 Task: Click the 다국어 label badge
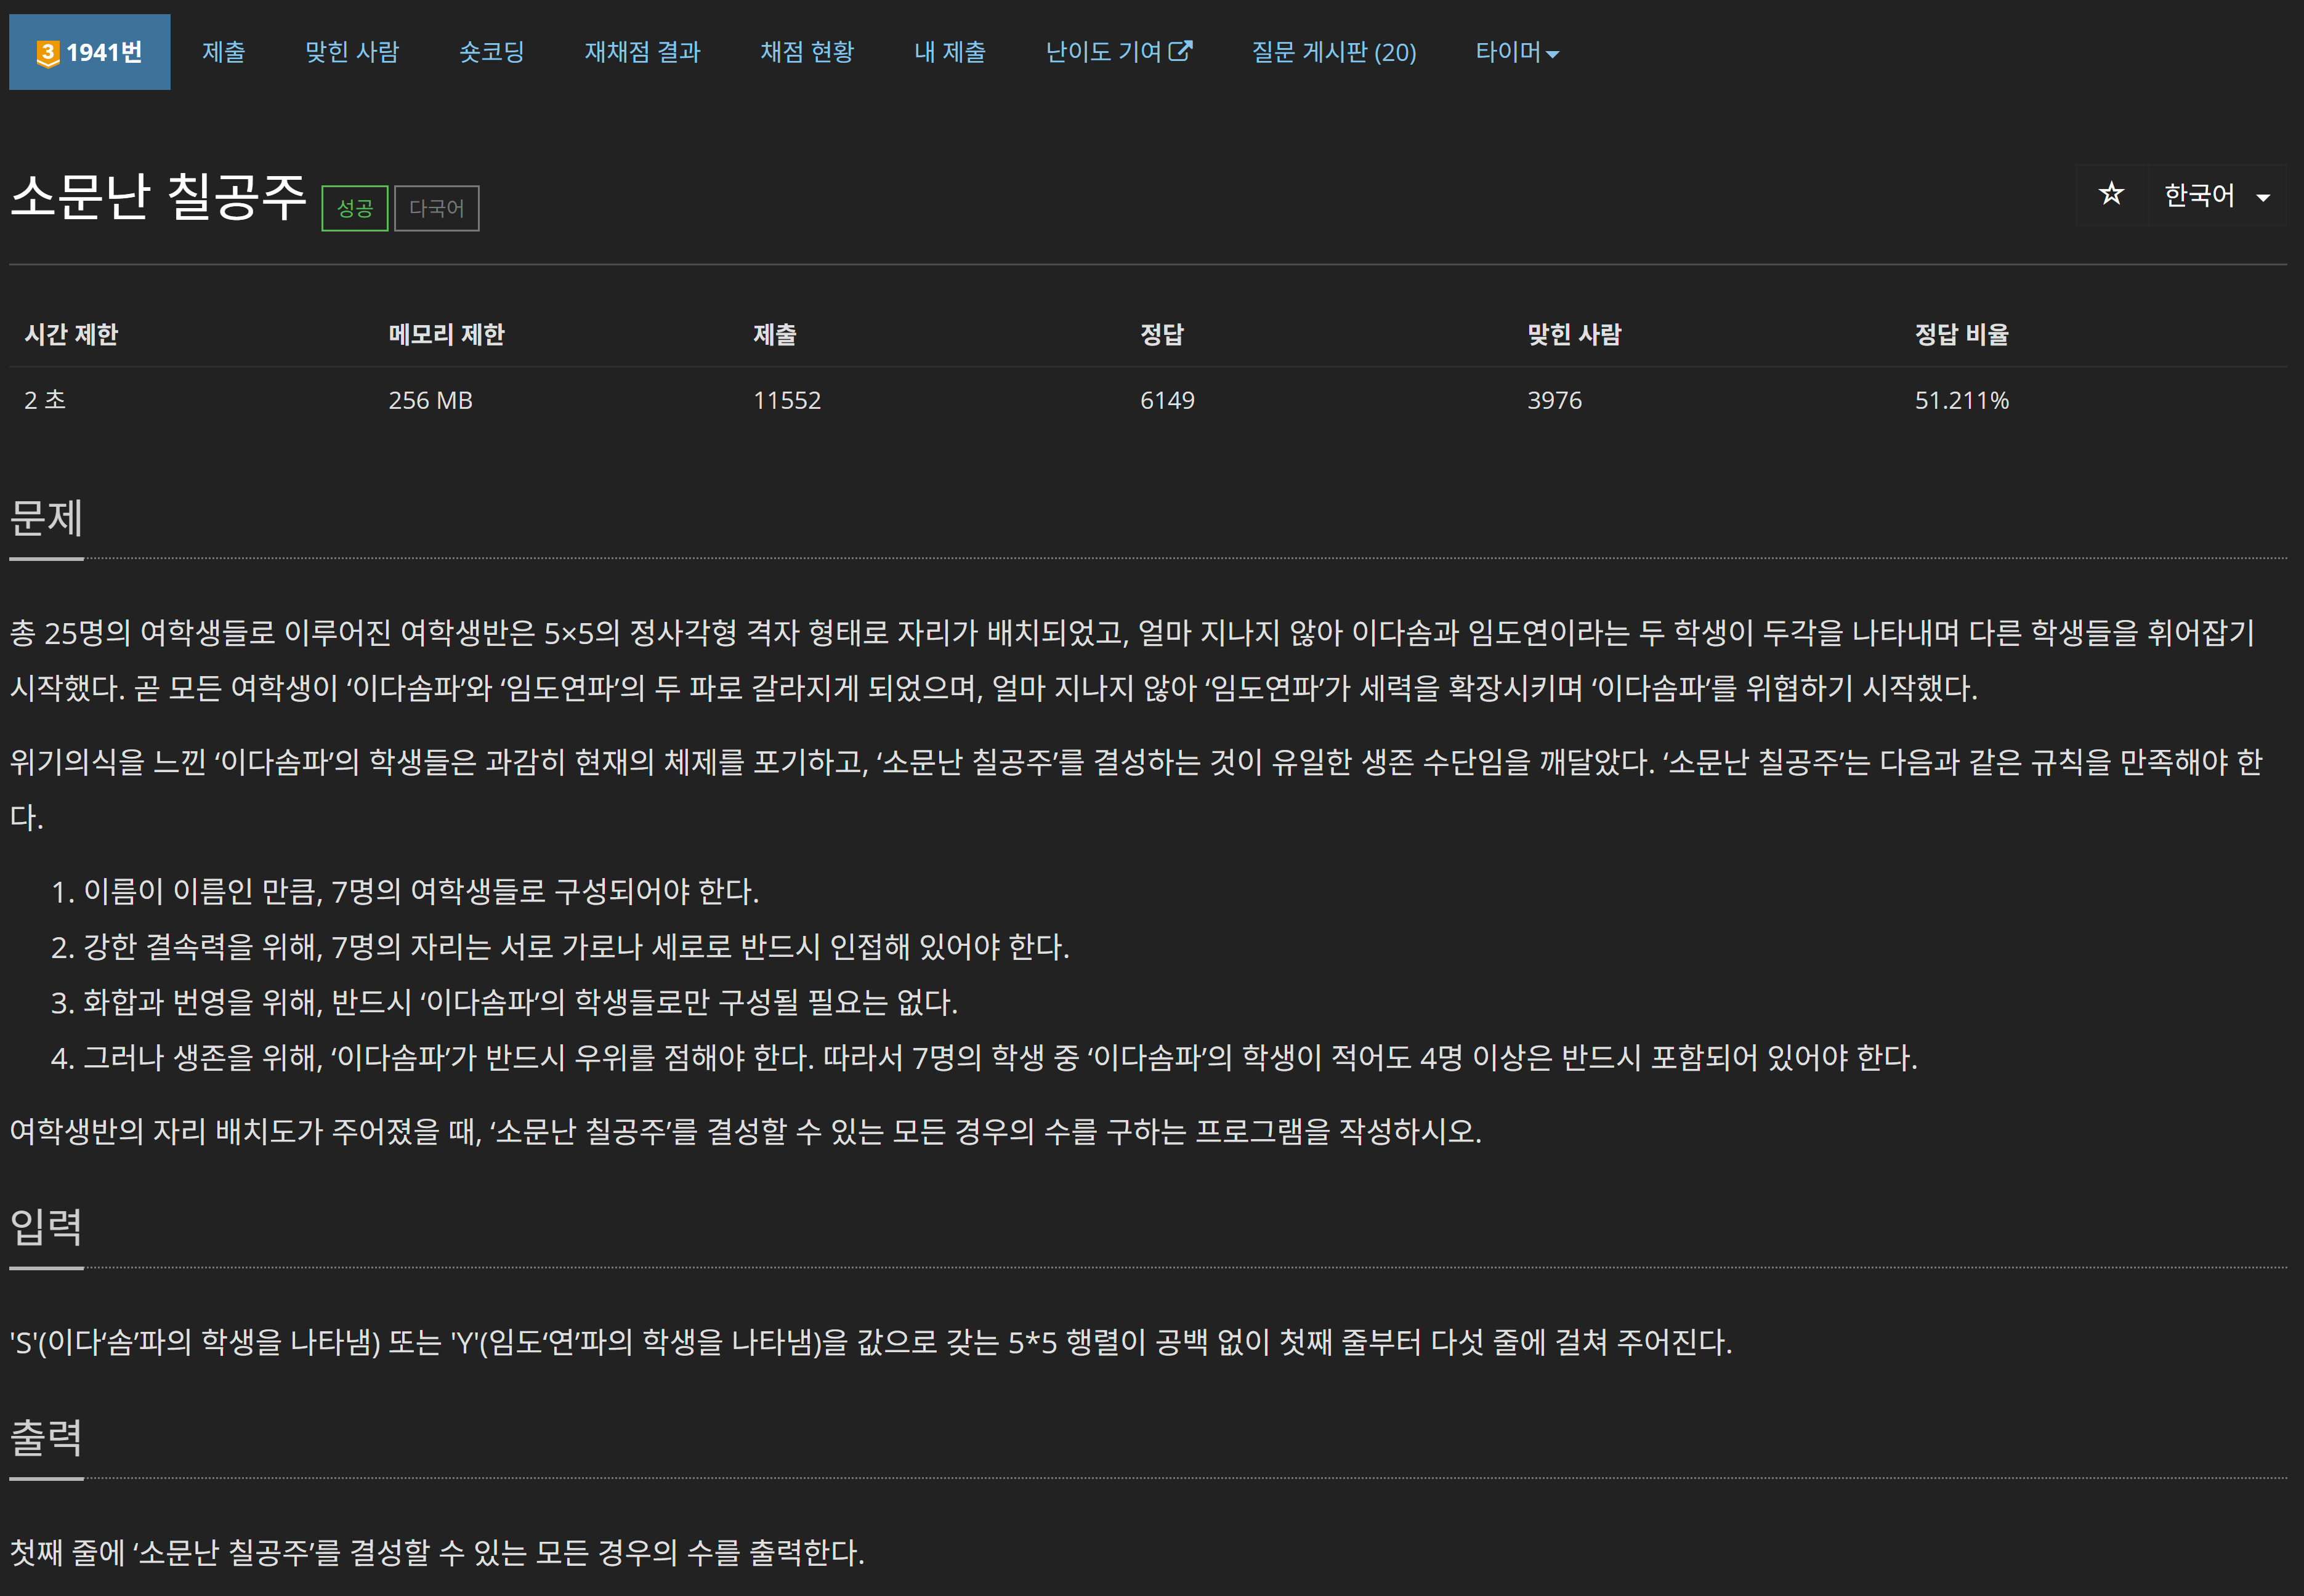tap(436, 208)
